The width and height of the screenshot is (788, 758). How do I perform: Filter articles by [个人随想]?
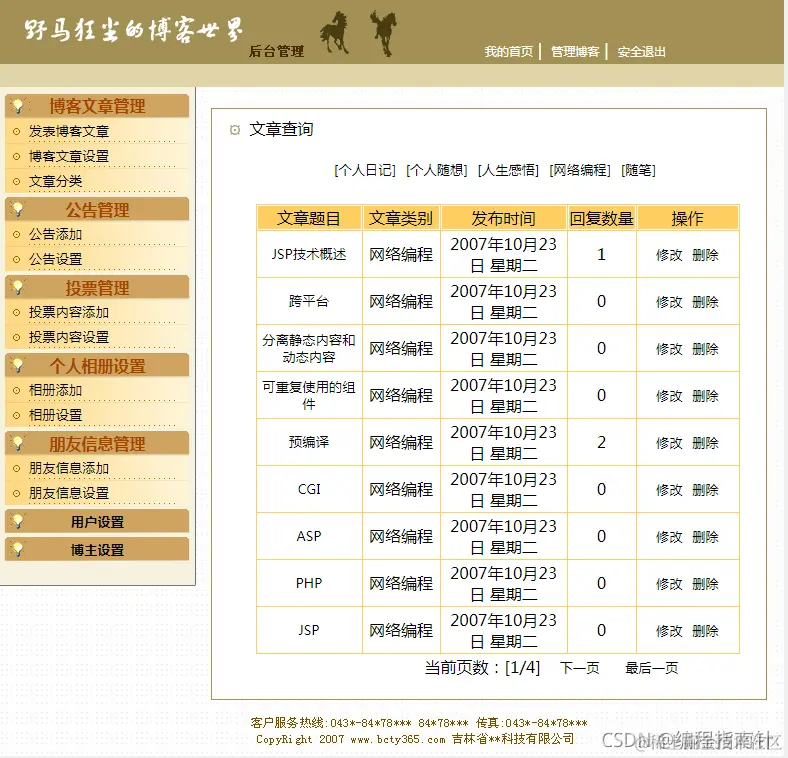[437, 170]
